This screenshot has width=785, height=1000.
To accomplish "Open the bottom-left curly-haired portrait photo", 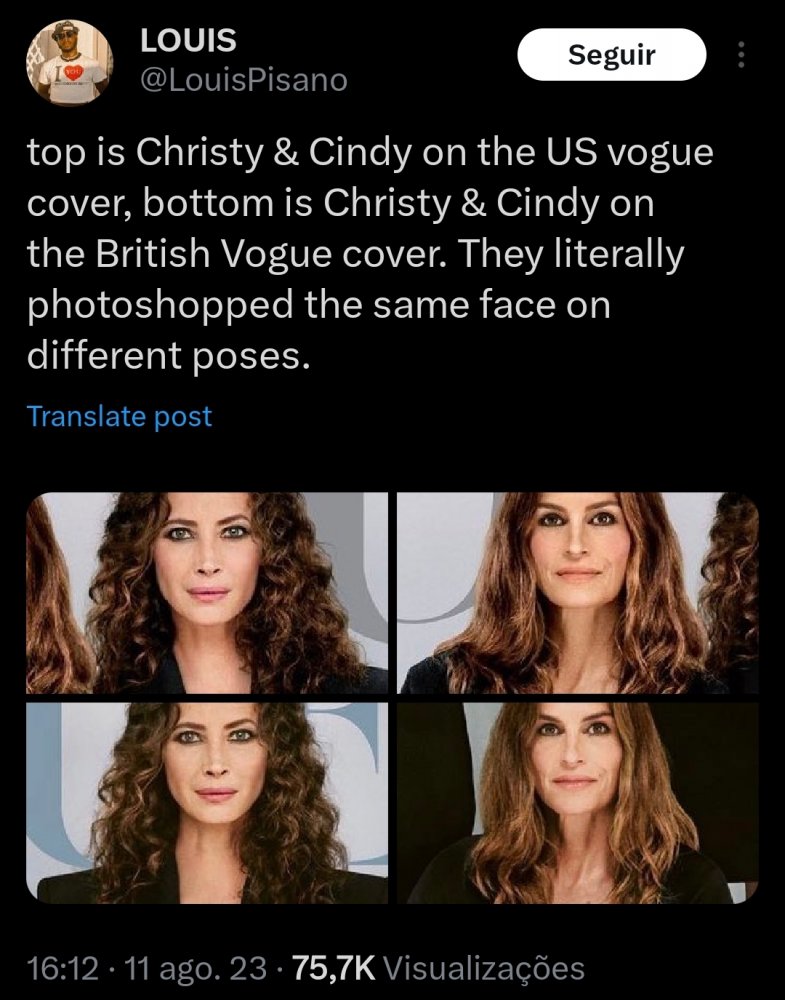I will [207, 803].
